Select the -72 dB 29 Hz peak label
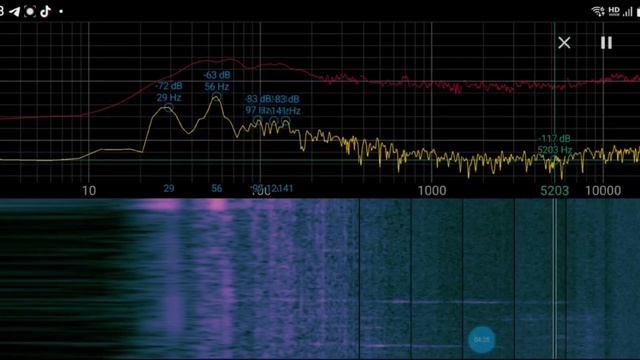This screenshot has width=640, height=360. 169,91
